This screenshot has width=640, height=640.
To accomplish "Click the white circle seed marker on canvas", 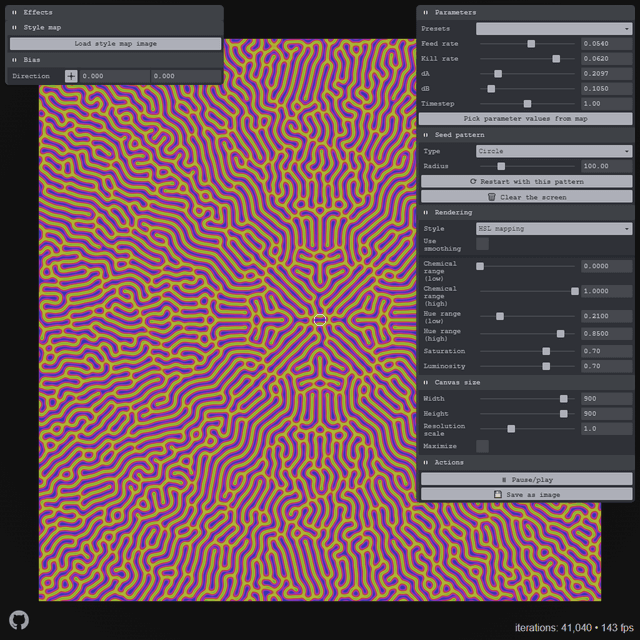I will pos(320,319).
